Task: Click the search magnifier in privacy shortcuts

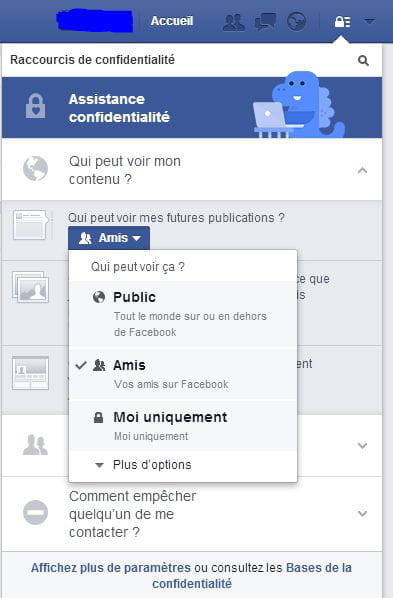Action: coord(363,60)
